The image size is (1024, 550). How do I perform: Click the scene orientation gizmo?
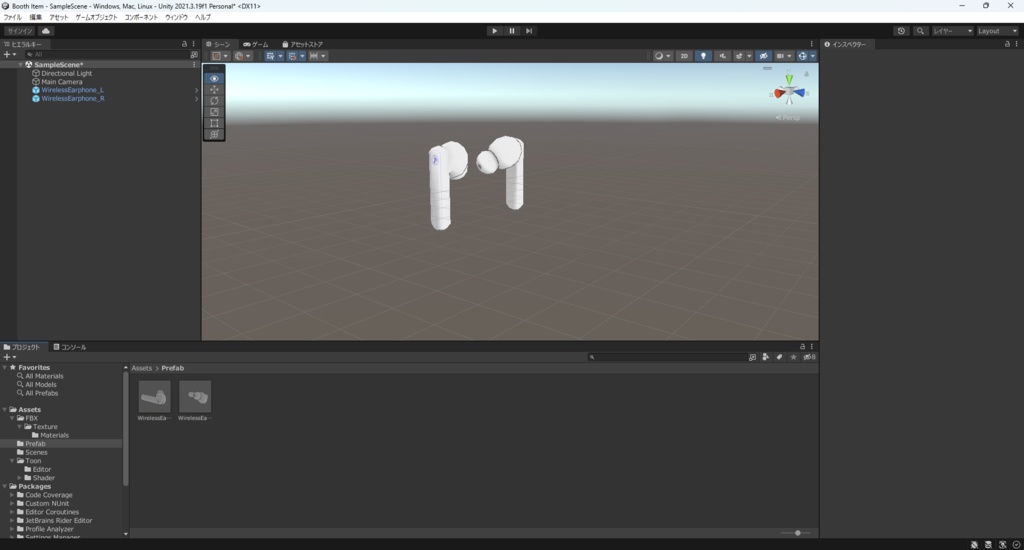pos(789,91)
